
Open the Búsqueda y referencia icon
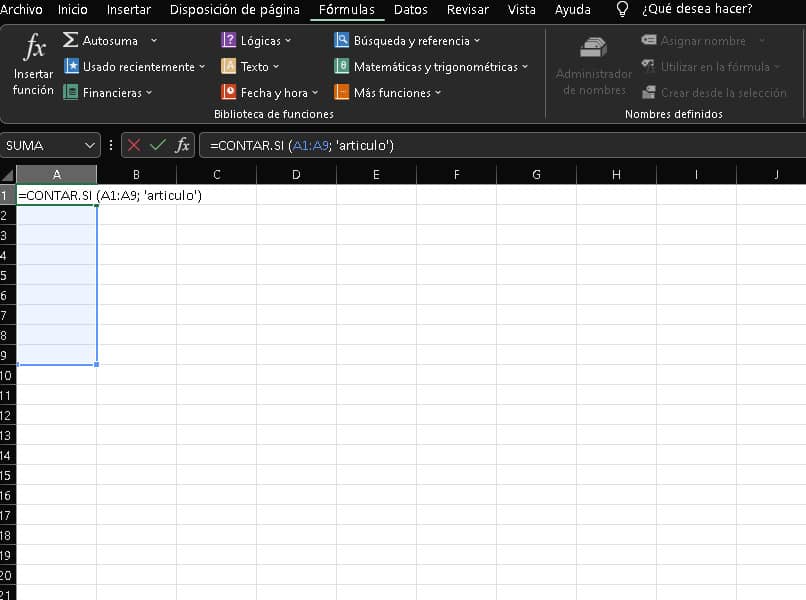click(x=342, y=41)
